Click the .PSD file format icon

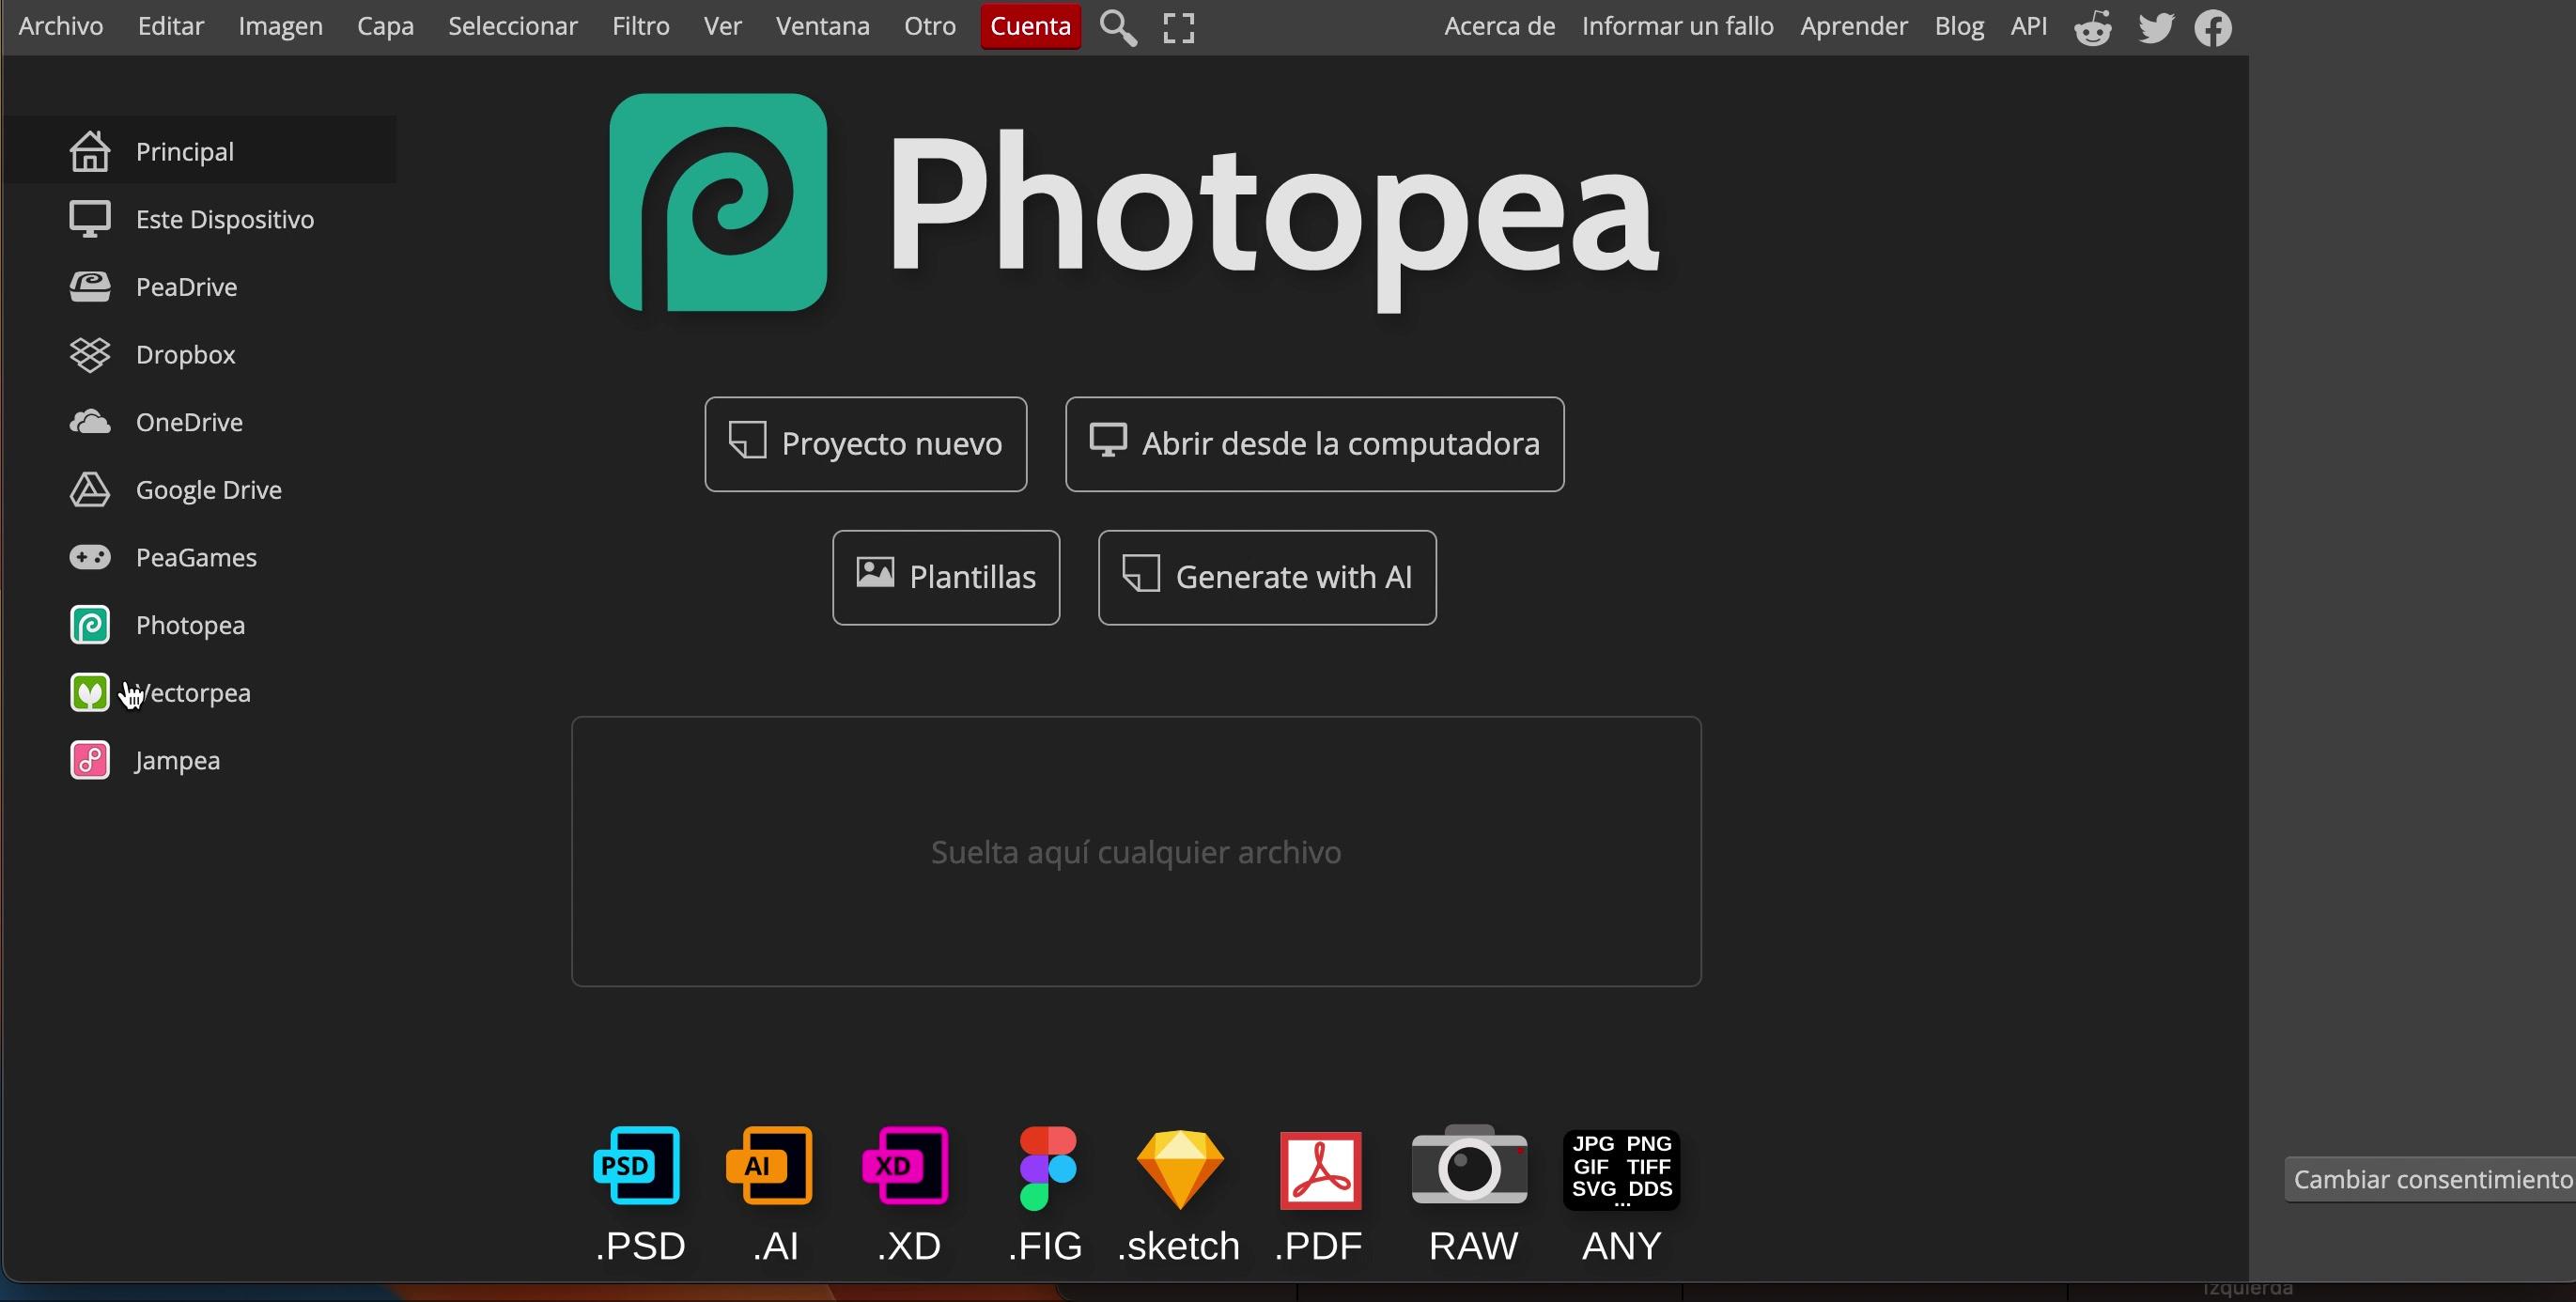[x=637, y=1166]
